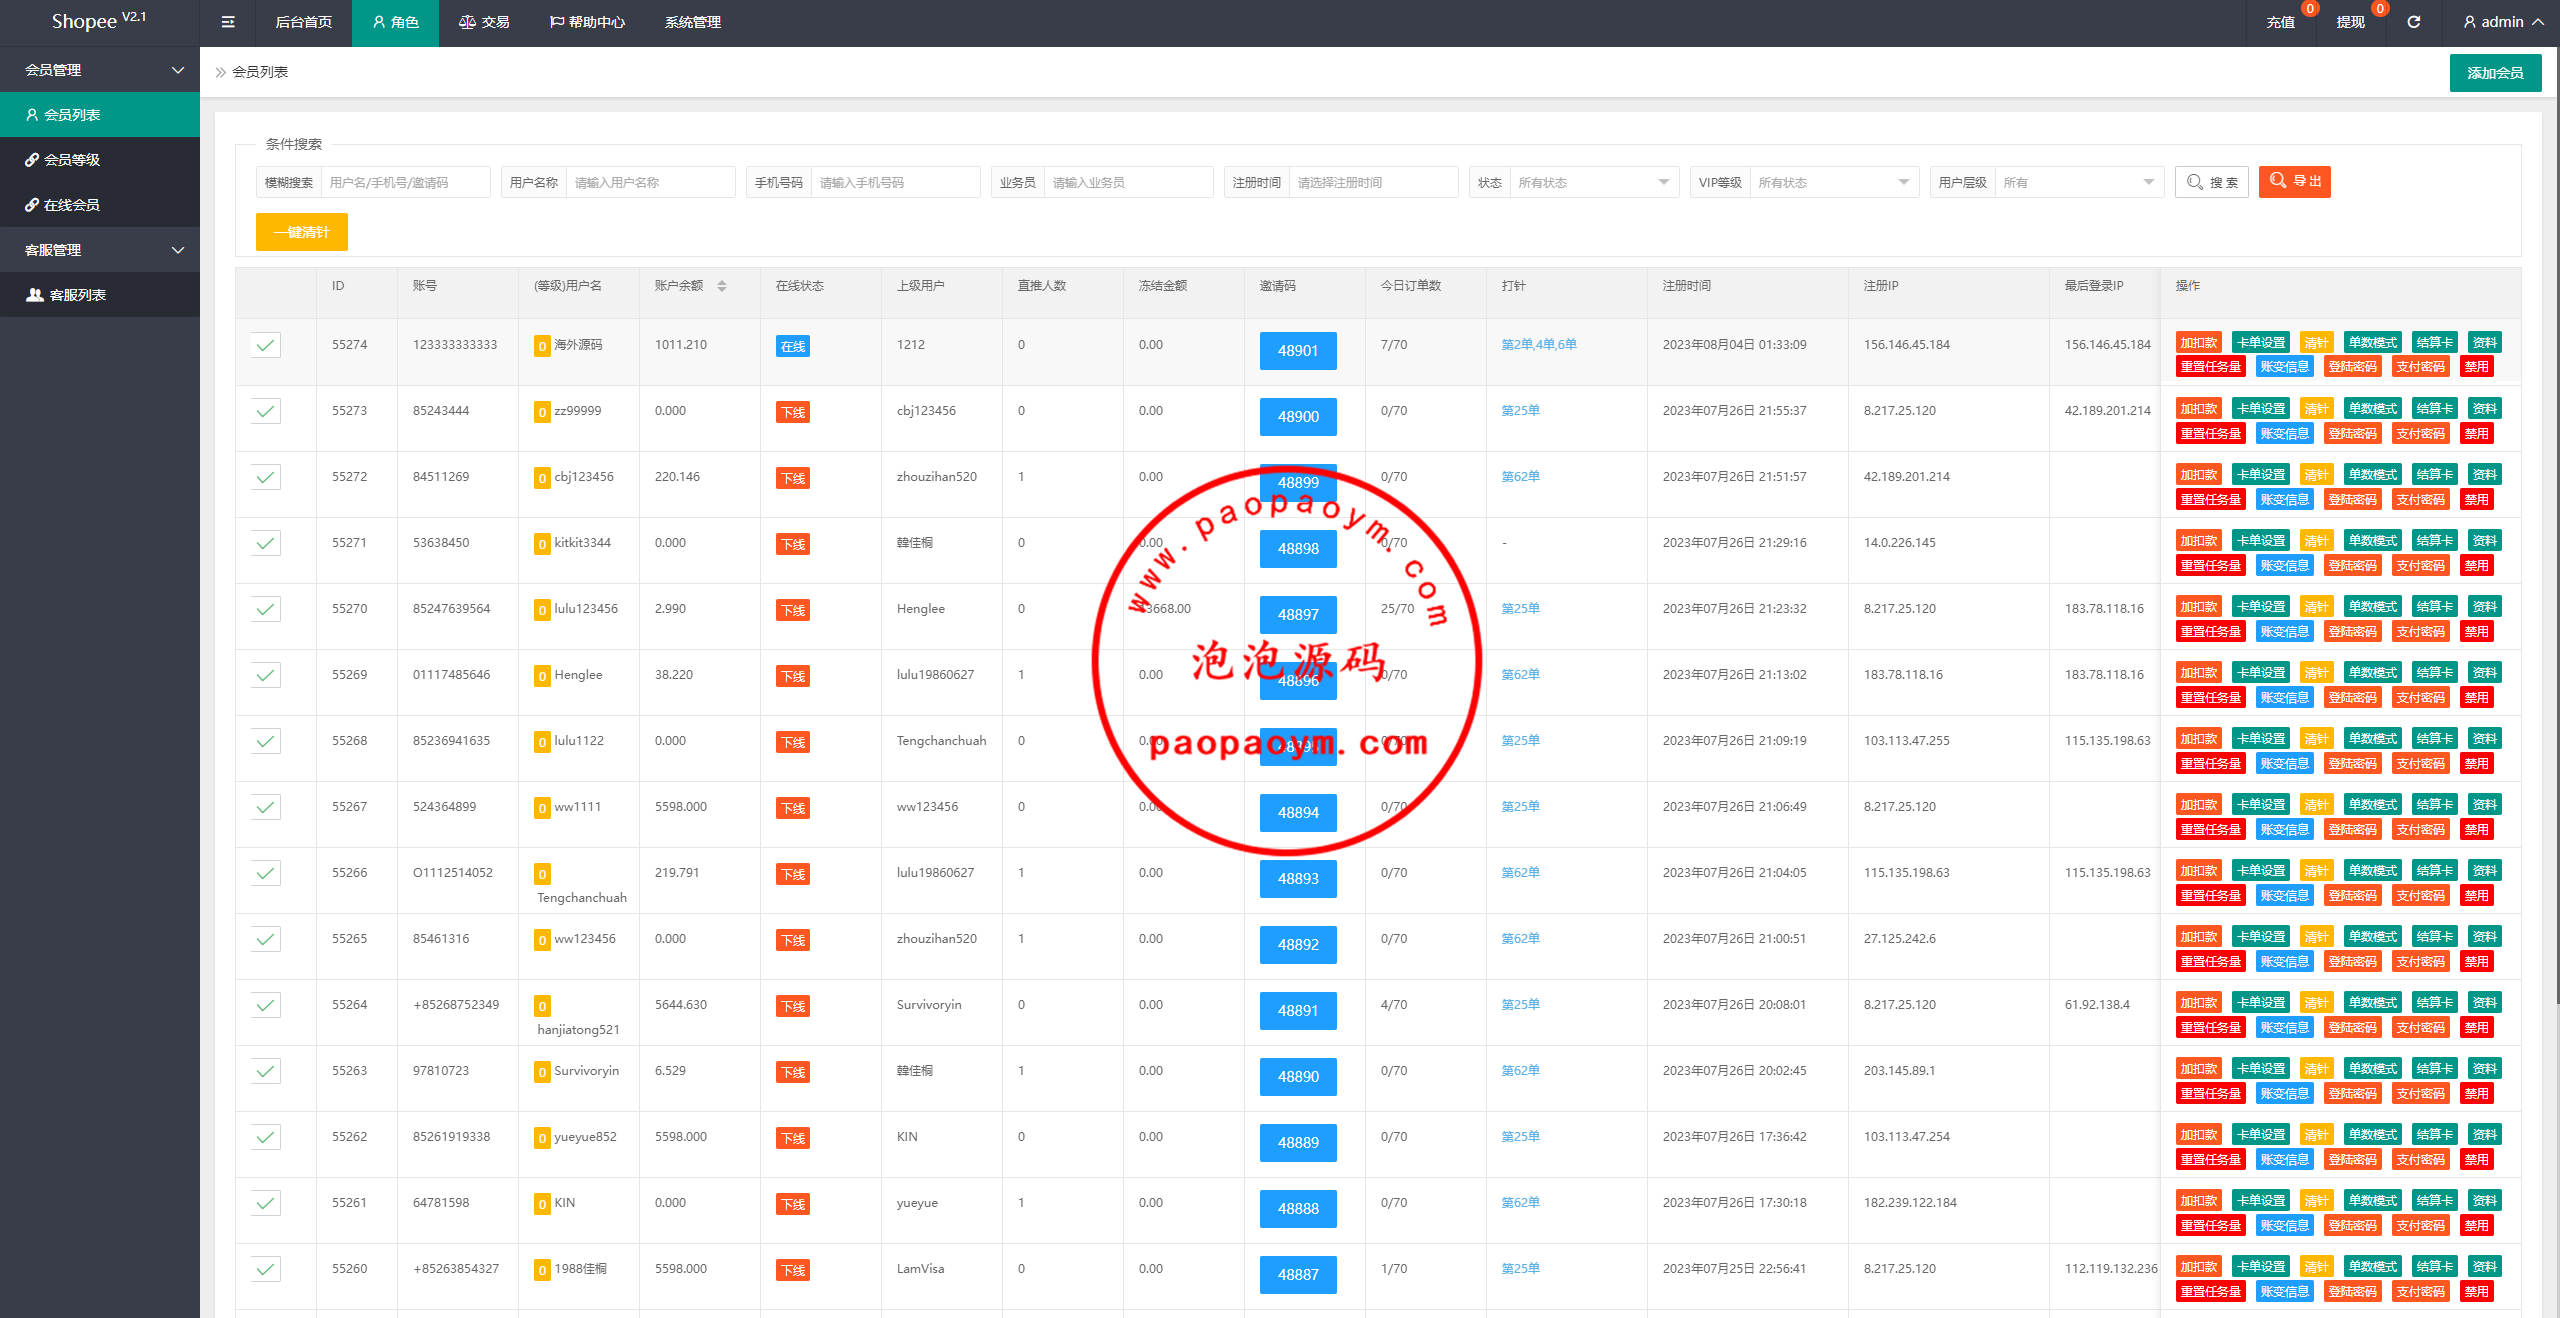Click the search magnifier button
Screen dimensions: 2560x1318
coord(2211,182)
